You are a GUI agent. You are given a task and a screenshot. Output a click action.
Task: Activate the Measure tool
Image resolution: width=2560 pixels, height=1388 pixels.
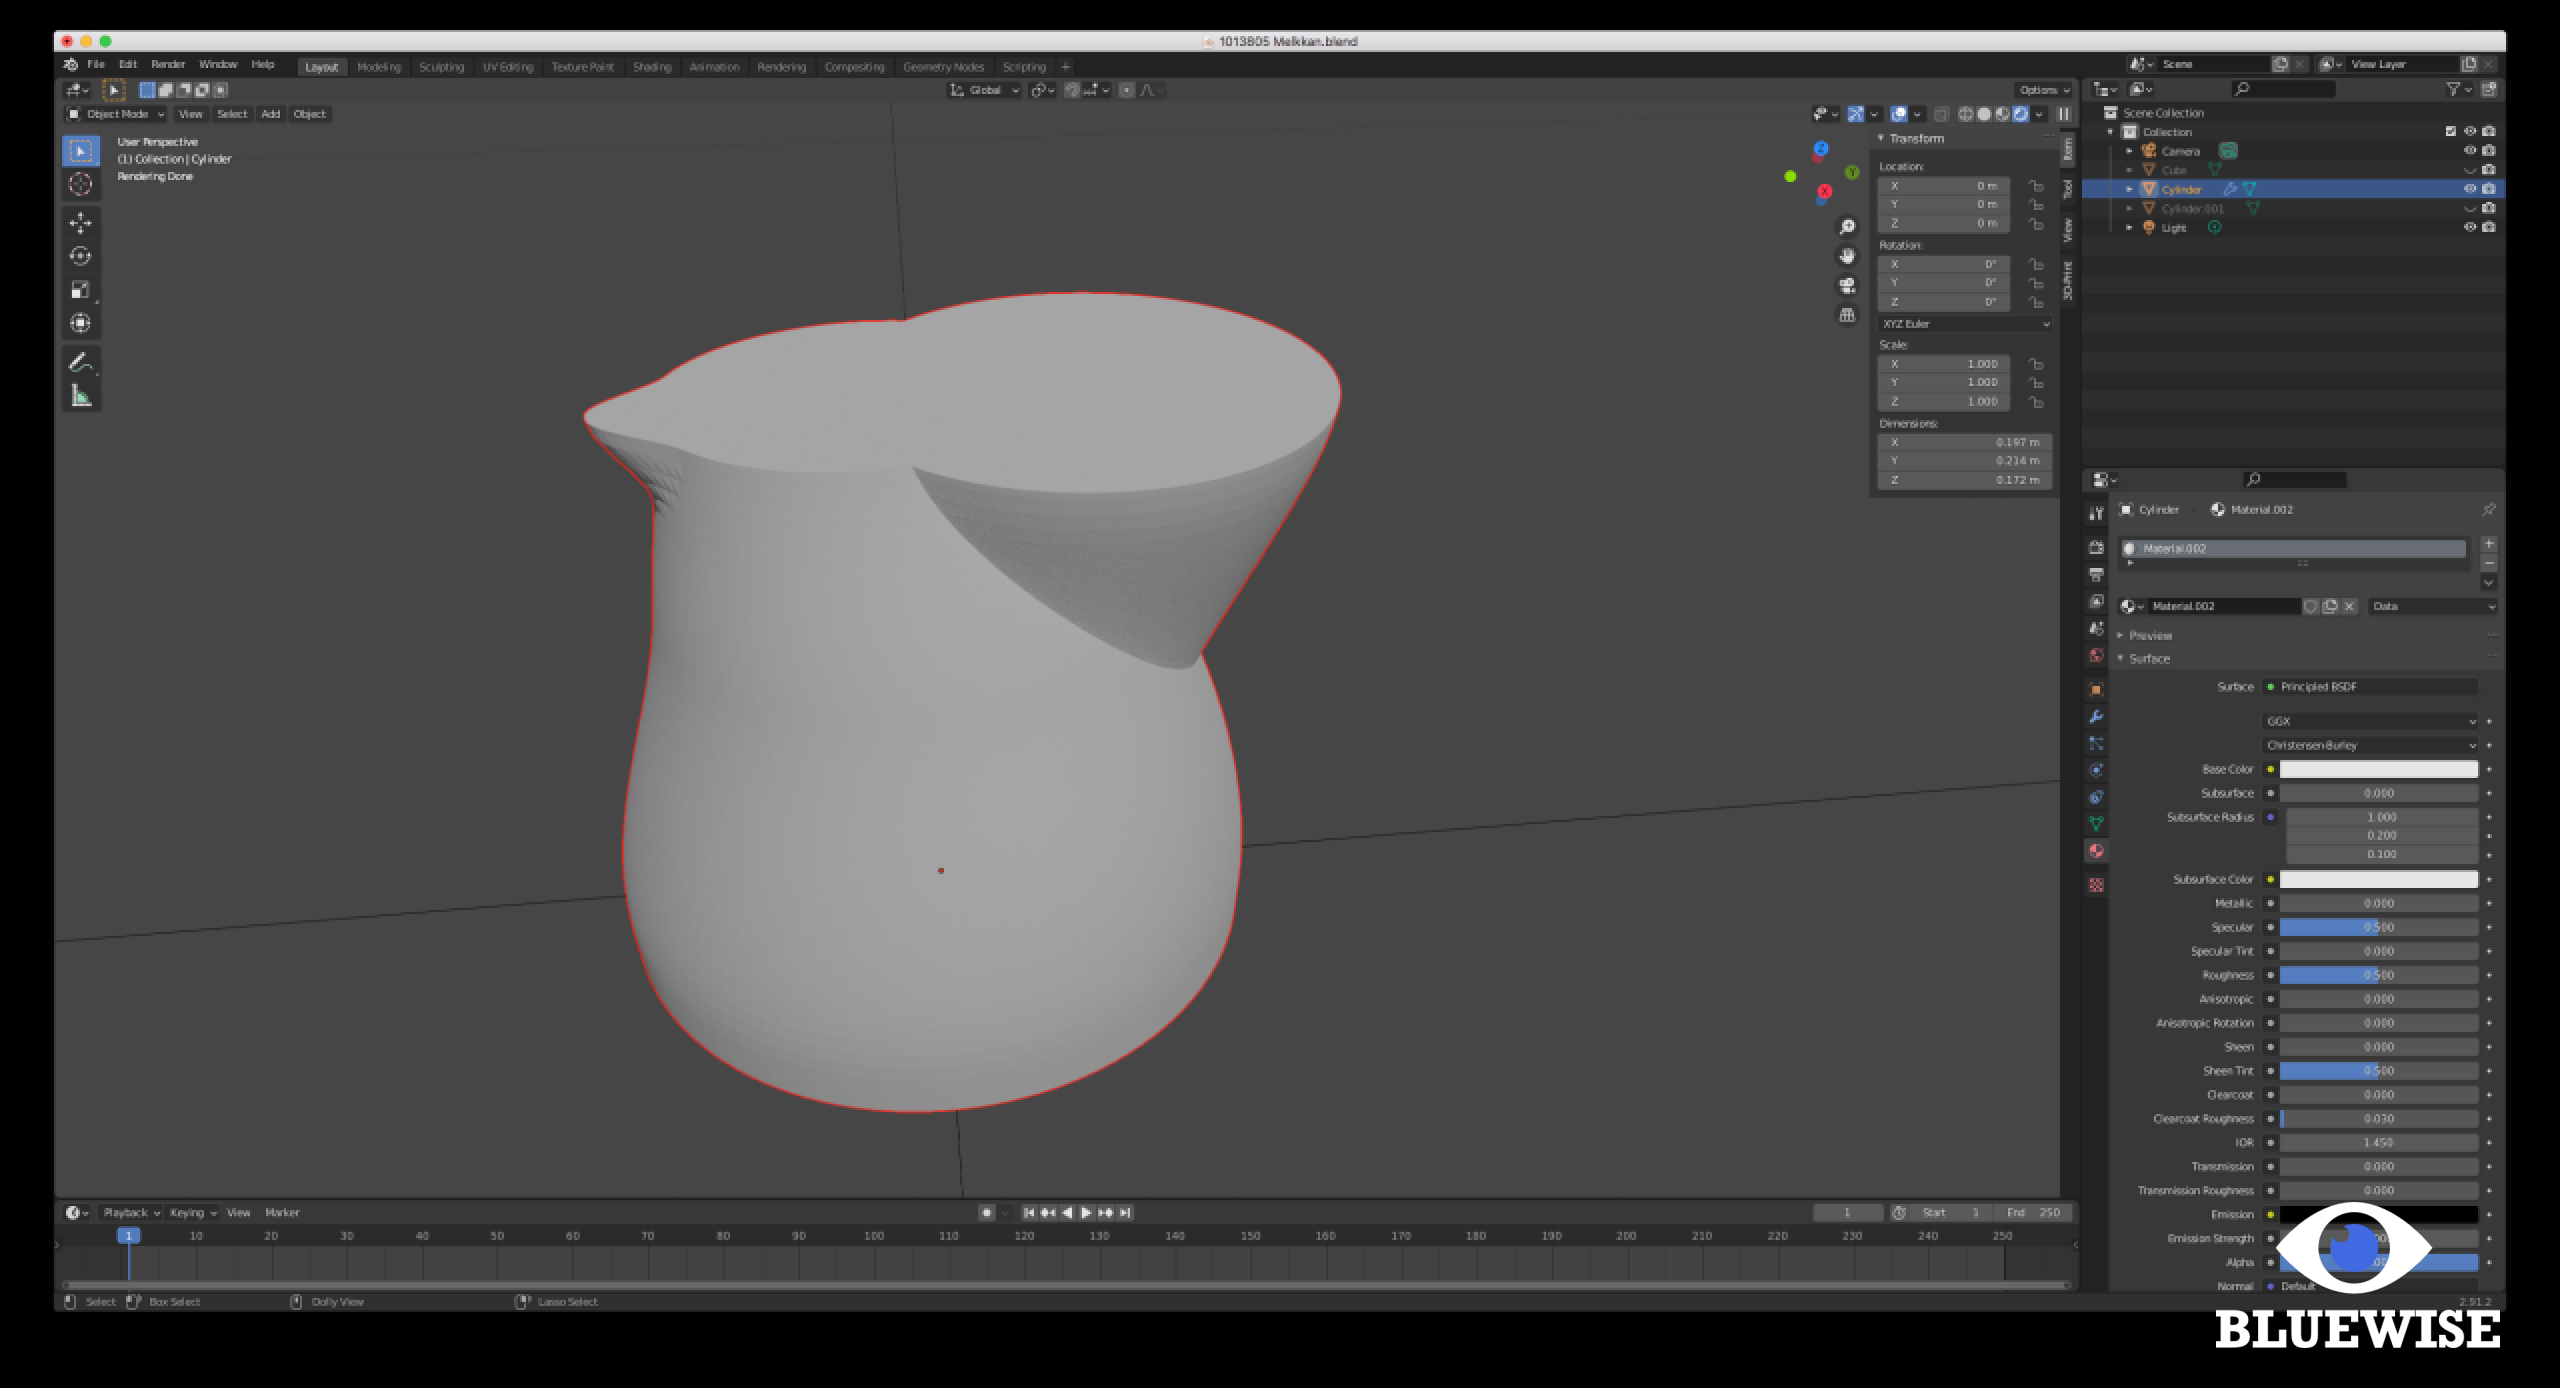click(81, 396)
